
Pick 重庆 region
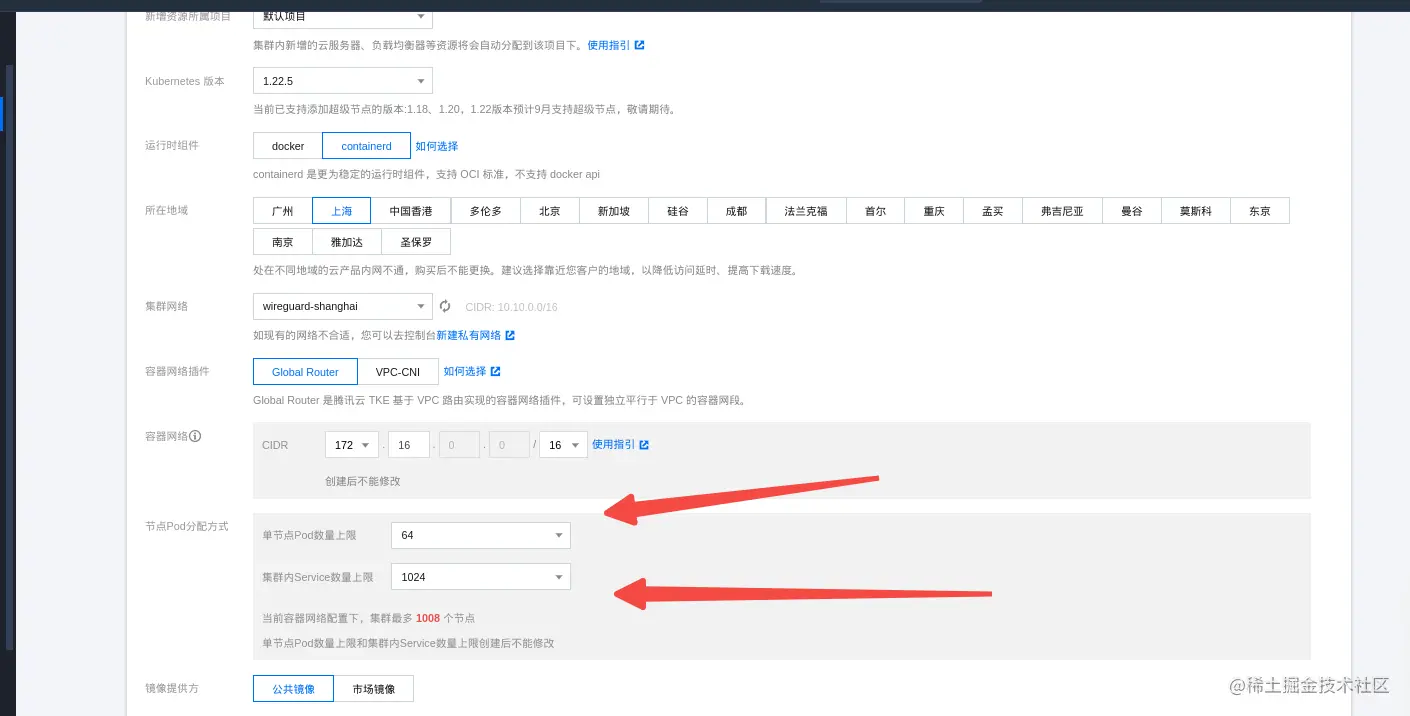[934, 211]
